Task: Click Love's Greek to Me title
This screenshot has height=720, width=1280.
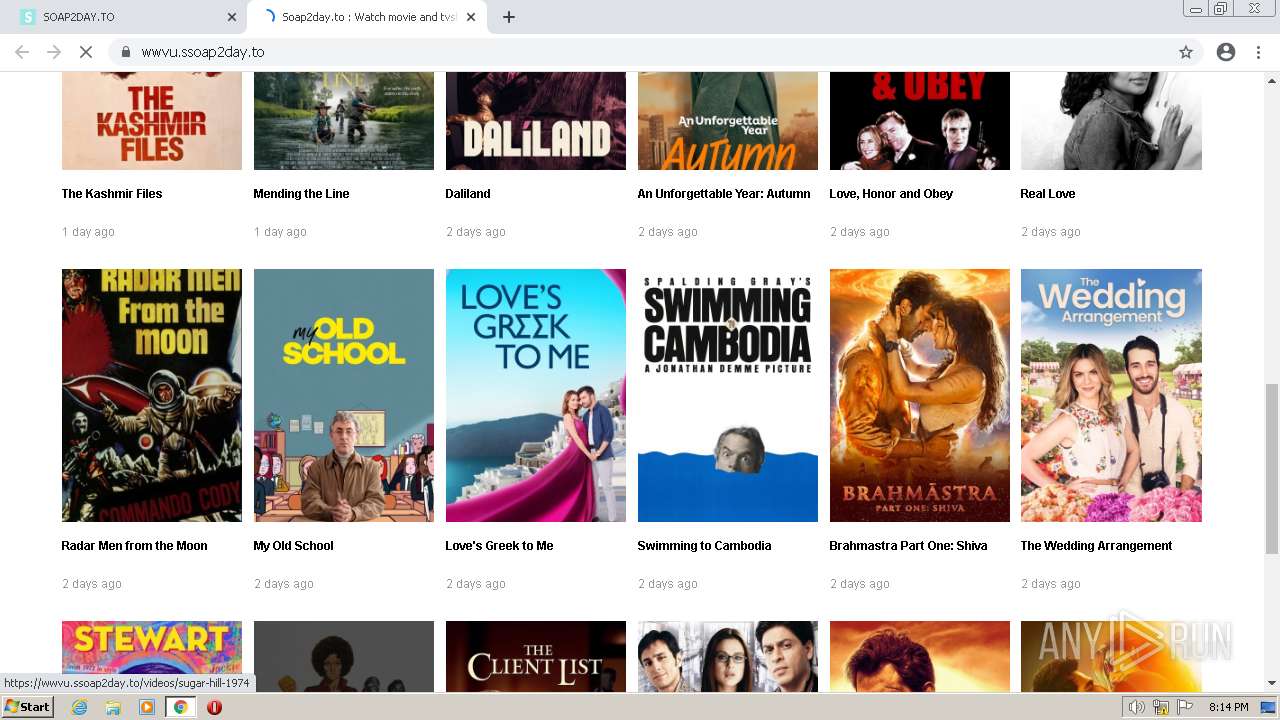Action: [x=499, y=546]
